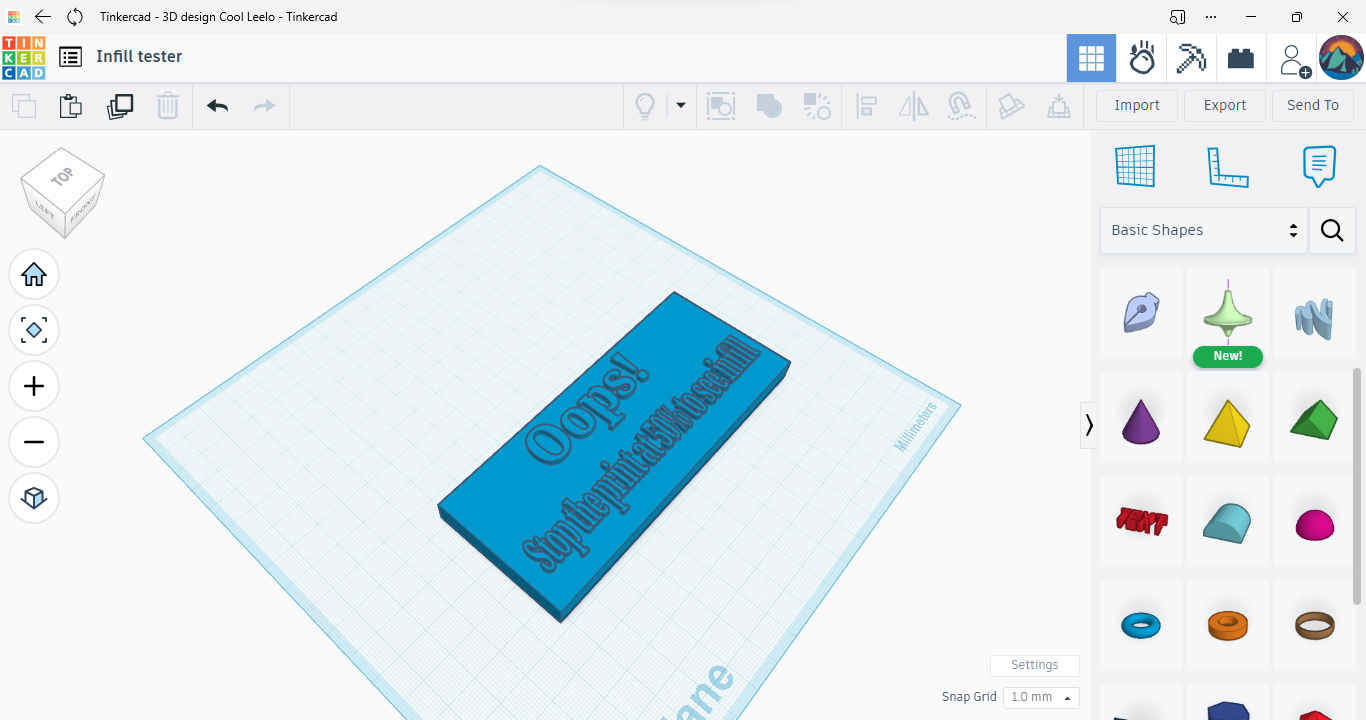
Task: Select the Ruler tool
Action: 1228,166
